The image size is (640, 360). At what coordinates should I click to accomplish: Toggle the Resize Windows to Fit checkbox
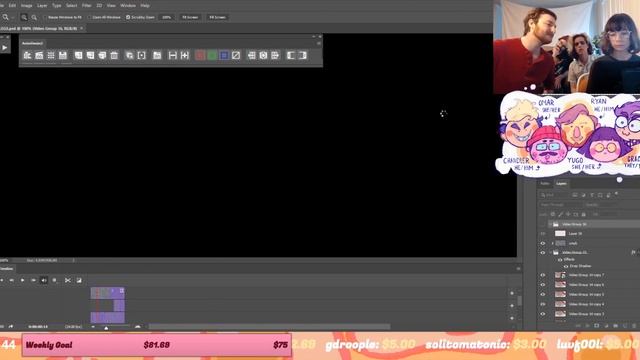(x=45, y=17)
